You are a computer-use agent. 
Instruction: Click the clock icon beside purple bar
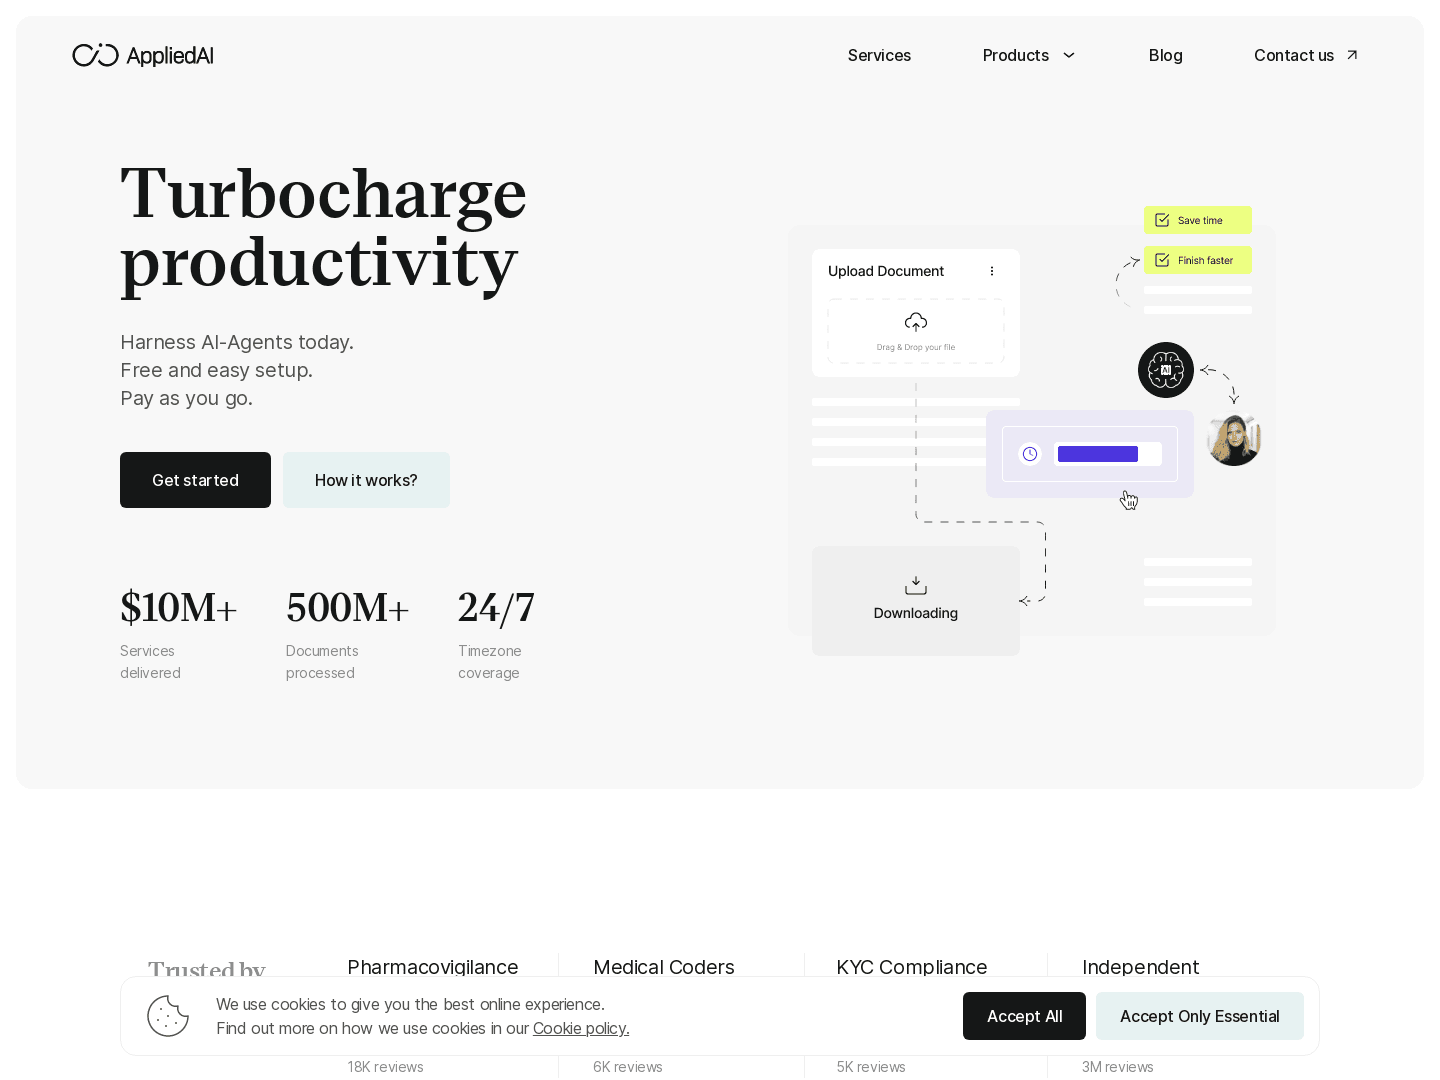(x=1030, y=454)
